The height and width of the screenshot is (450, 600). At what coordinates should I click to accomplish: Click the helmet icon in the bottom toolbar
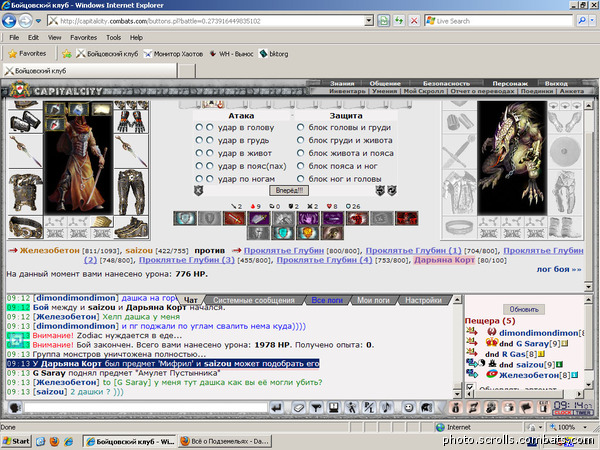[427, 408]
